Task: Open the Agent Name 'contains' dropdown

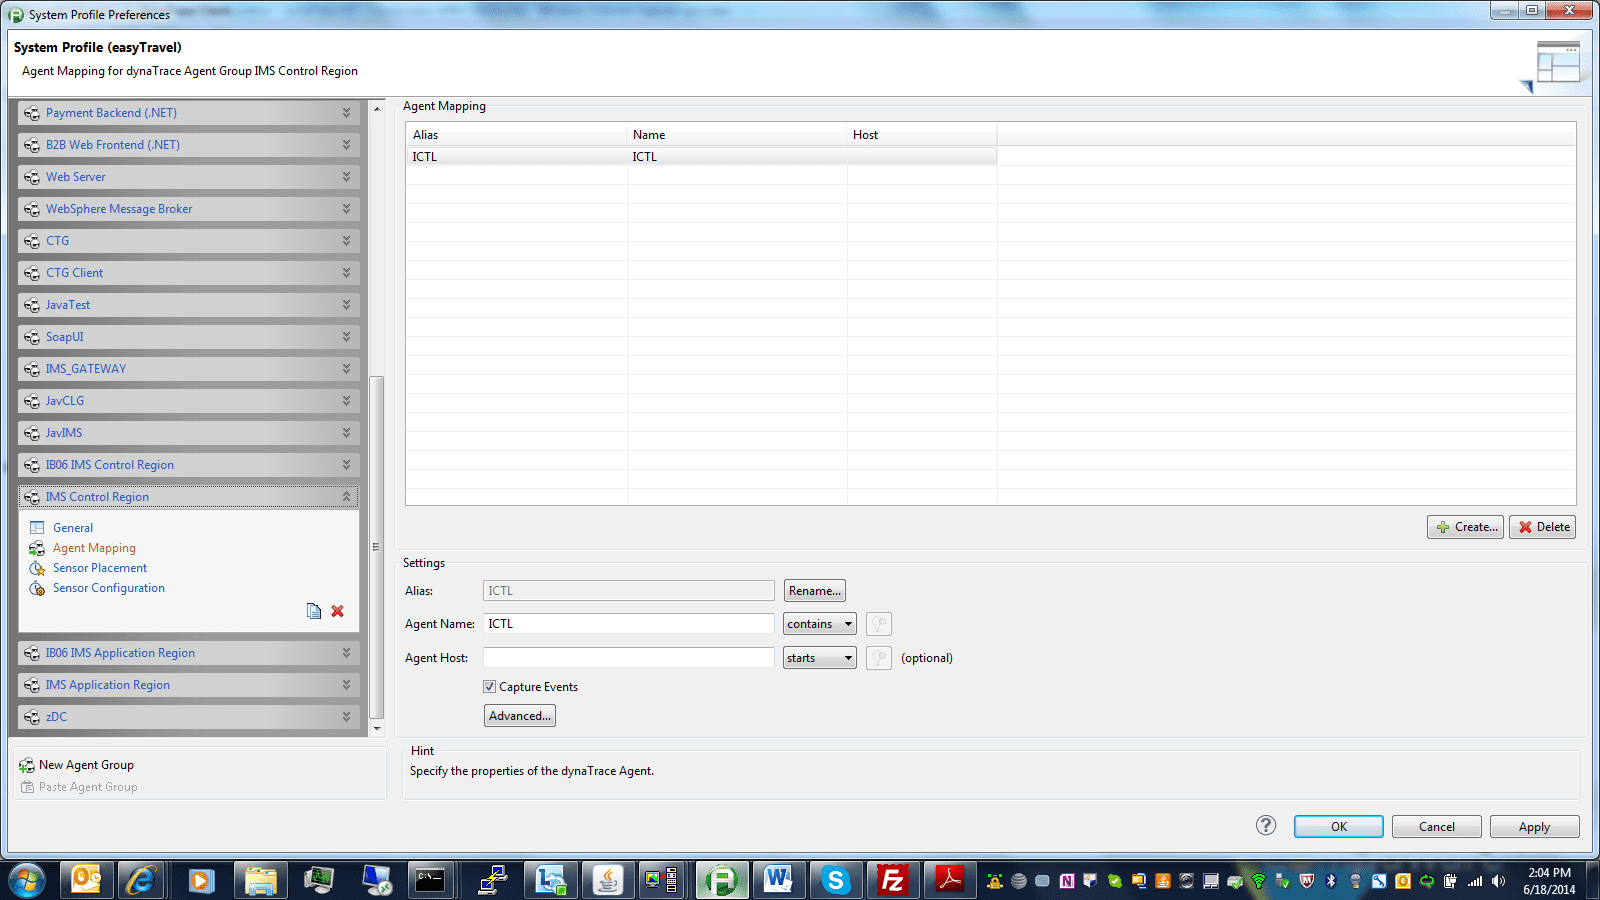Action: pos(820,624)
